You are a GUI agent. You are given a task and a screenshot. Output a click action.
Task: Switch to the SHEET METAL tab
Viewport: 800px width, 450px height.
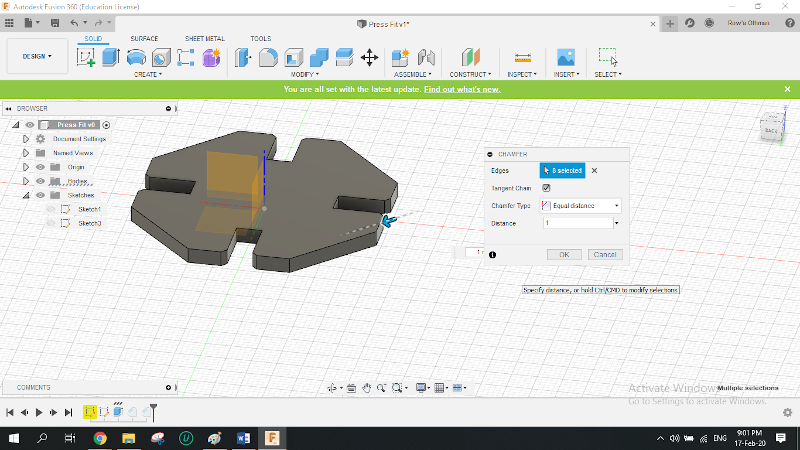point(205,39)
